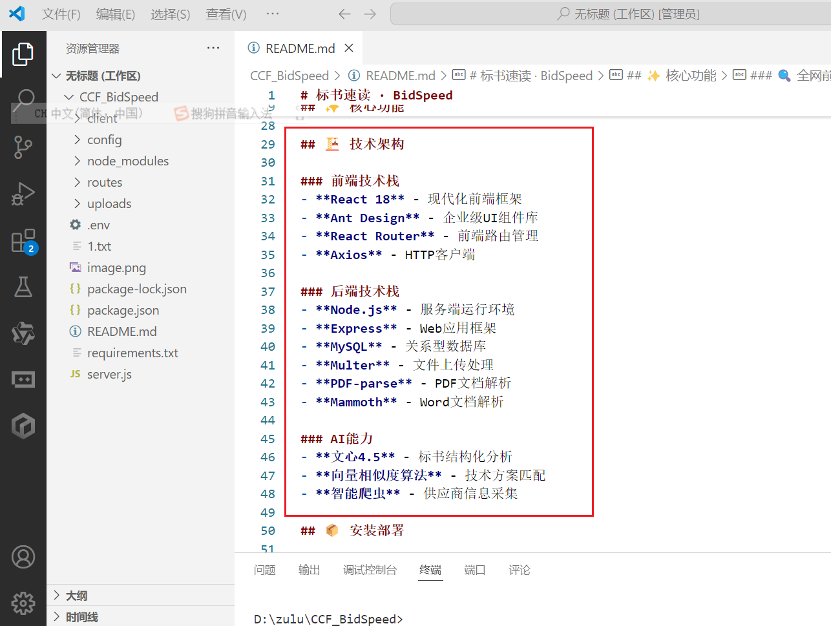Image resolution: width=832 pixels, height=626 pixels.
Task: Expand the node_modules folder
Action: (141, 161)
